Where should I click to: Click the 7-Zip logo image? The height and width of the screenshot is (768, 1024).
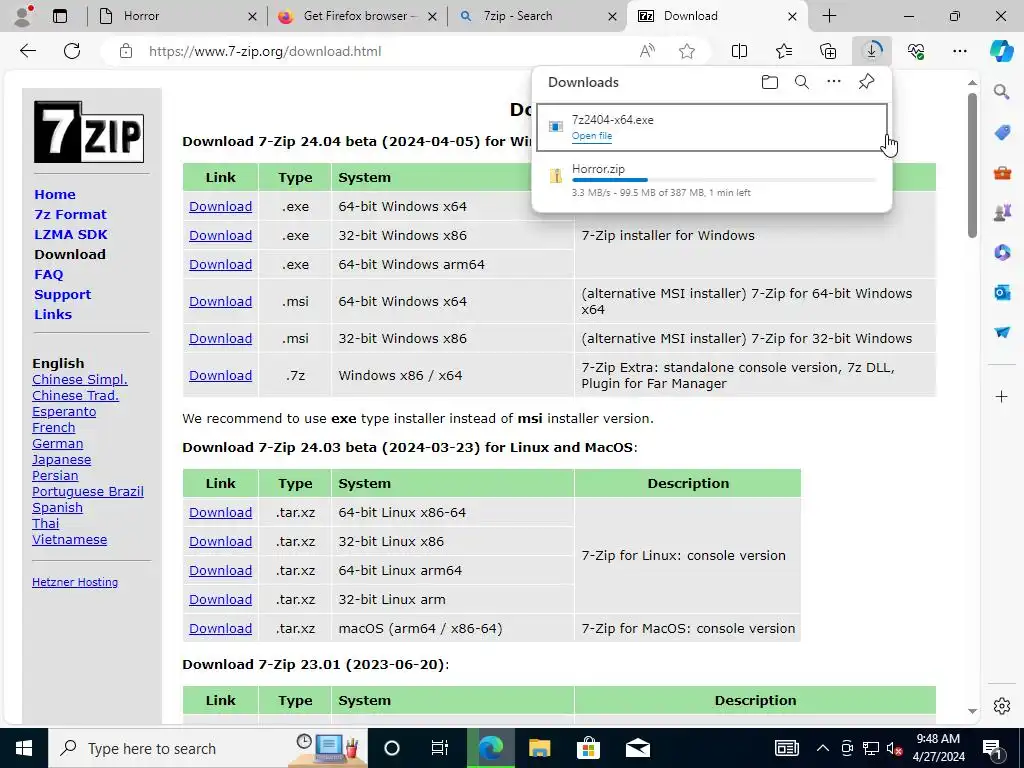[89, 131]
